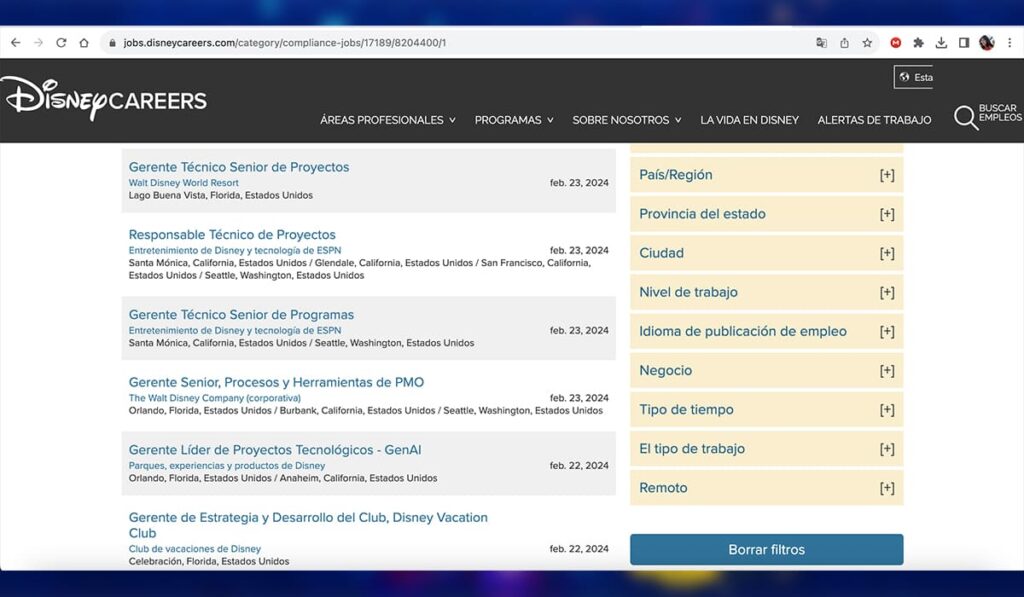The image size is (1024, 597).
Task: Go to La Vida en Disney
Action: pyautogui.click(x=749, y=120)
